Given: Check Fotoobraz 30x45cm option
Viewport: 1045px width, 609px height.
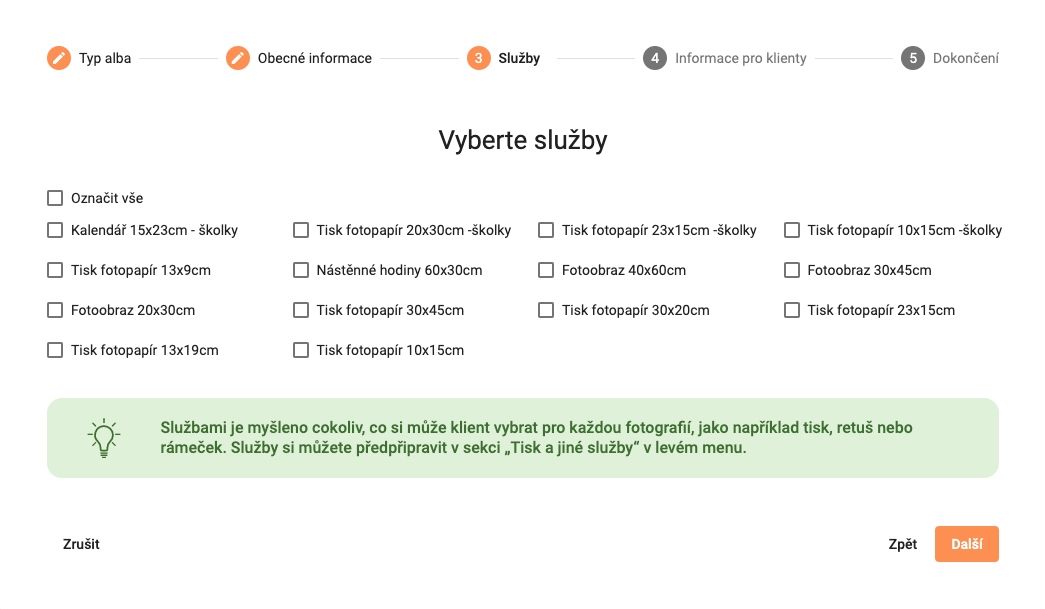Looking at the screenshot, I should pos(792,270).
